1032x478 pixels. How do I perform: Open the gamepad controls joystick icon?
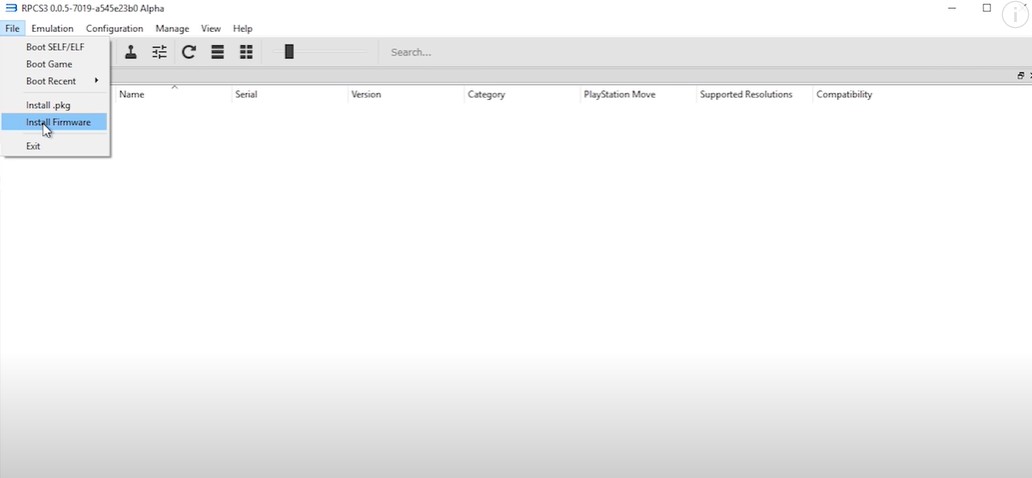(x=131, y=52)
